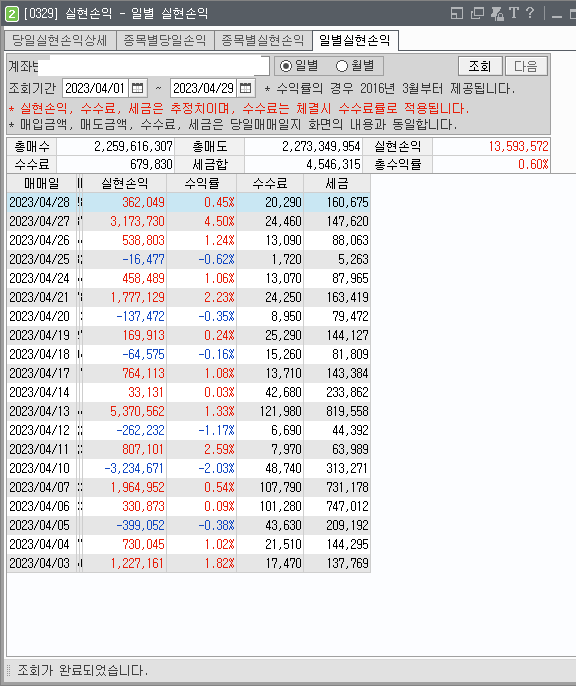Switch to 당일실현손익상세 tab

pos(60,41)
